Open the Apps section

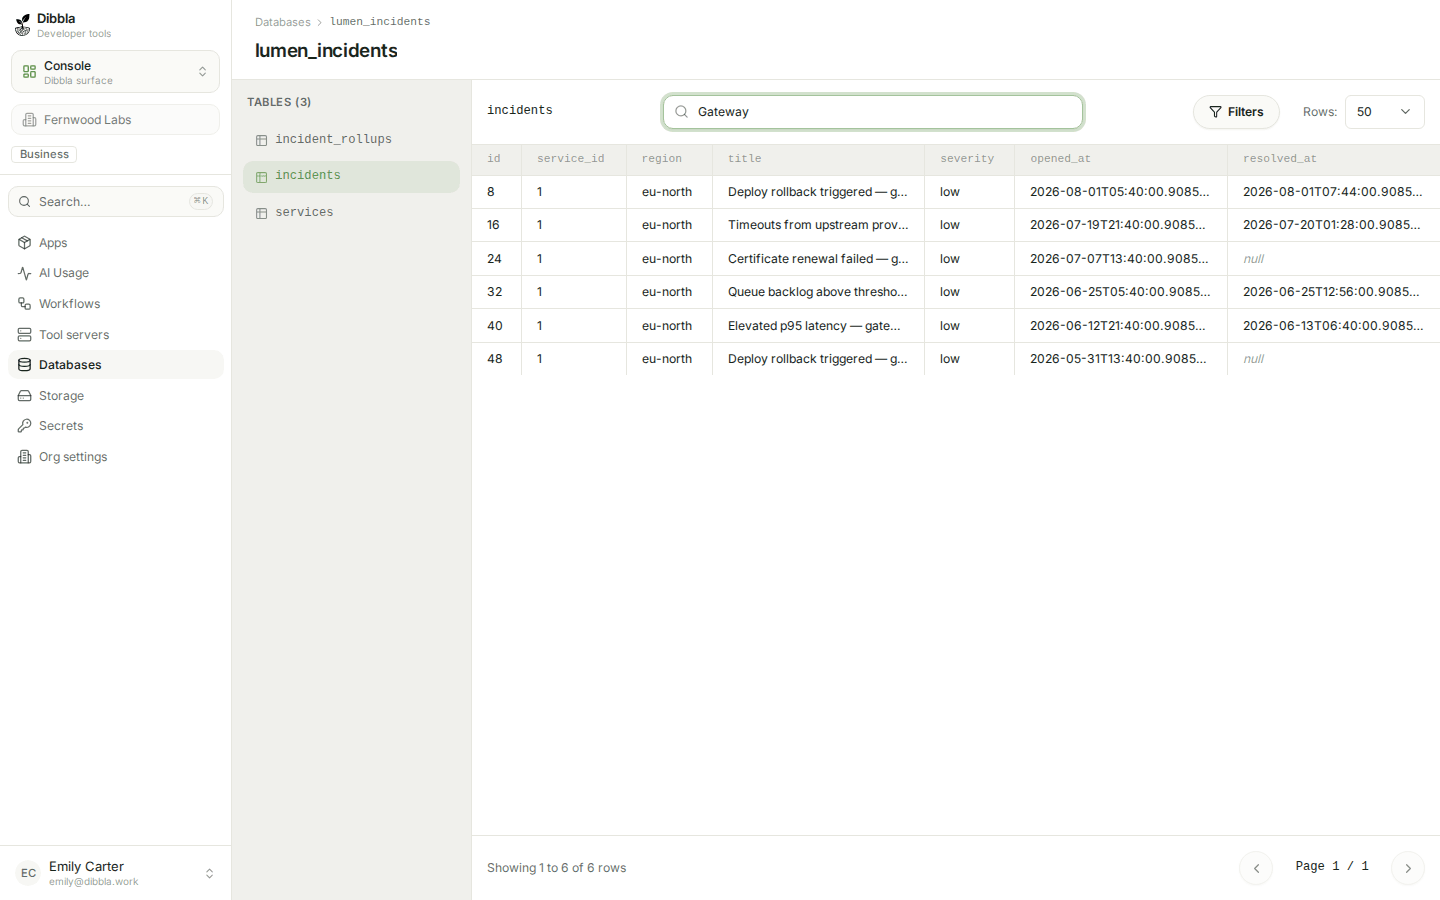(x=115, y=243)
